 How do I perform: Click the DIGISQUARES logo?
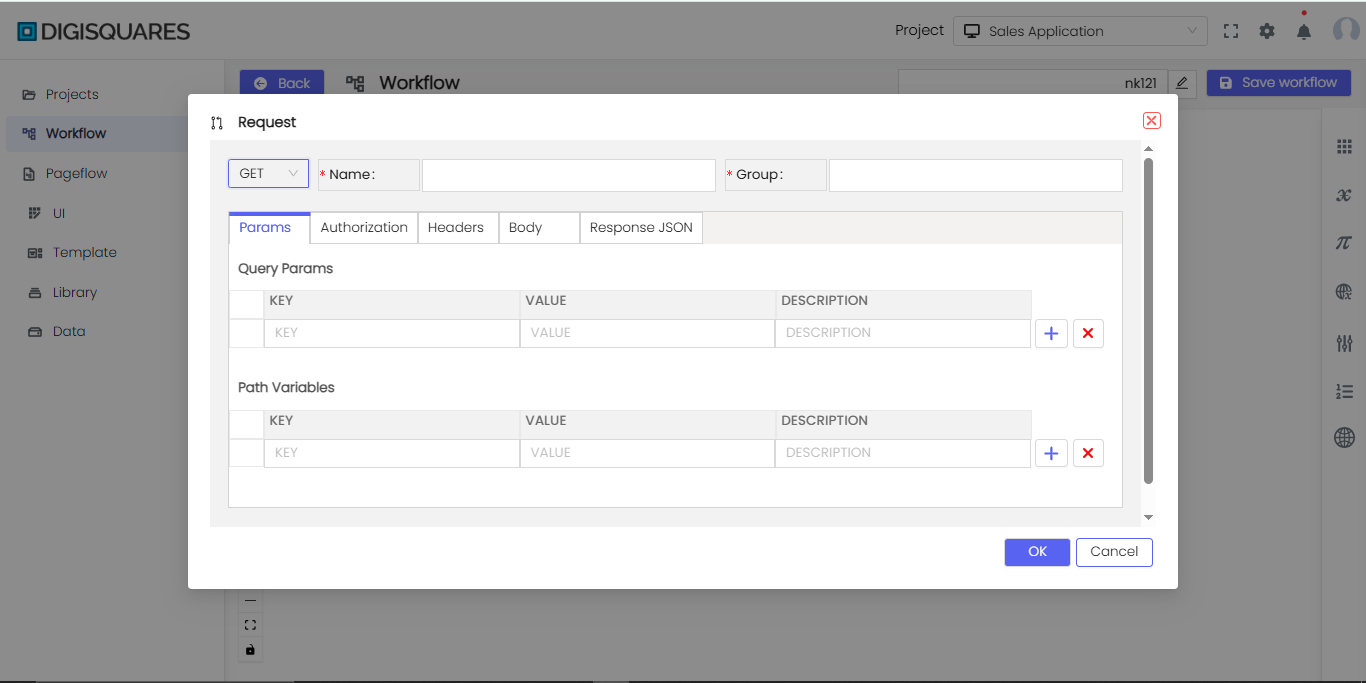coord(104,31)
